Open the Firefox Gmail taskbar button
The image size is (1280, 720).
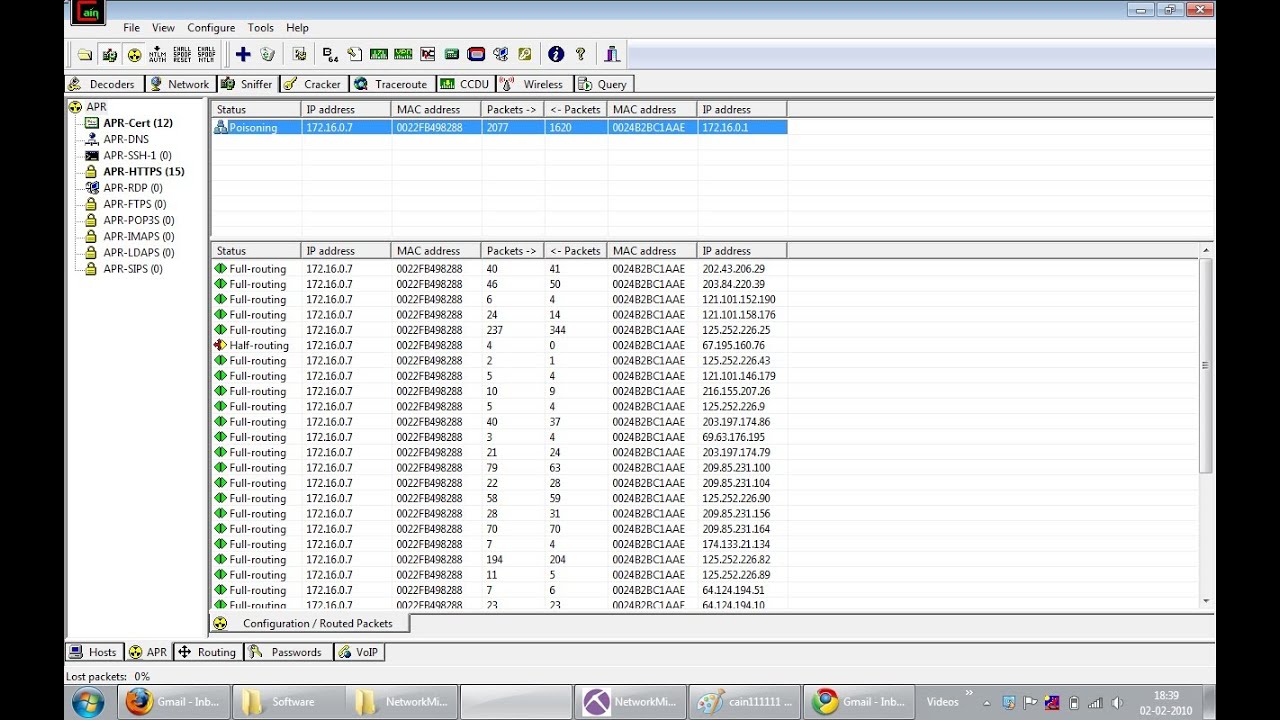point(174,702)
